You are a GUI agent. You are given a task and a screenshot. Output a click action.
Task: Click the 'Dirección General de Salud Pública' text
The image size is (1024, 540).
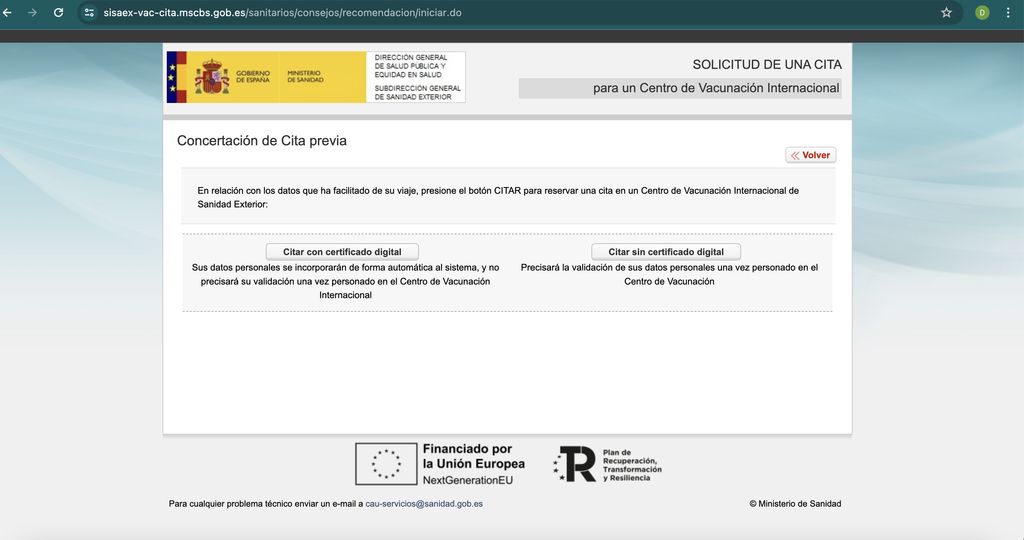(411, 66)
